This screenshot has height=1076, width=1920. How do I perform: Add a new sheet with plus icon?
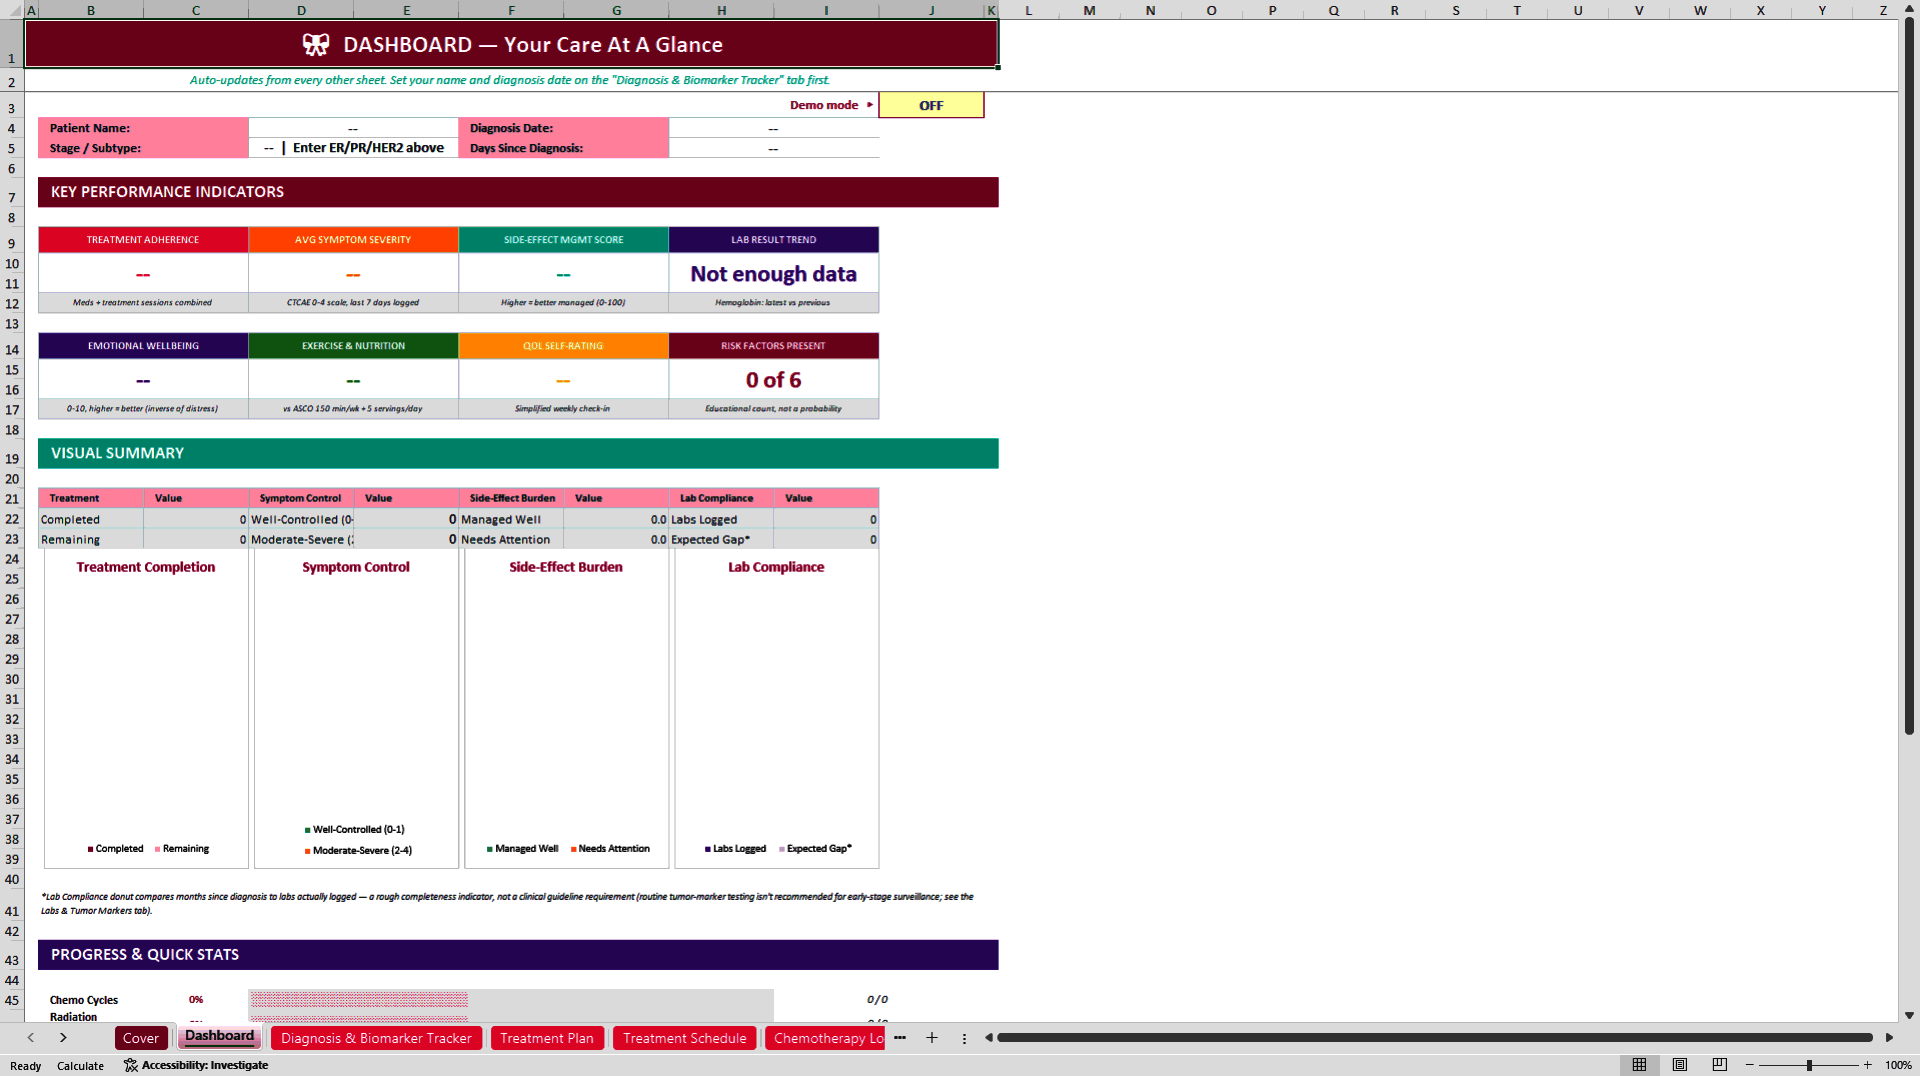pyautogui.click(x=932, y=1038)
